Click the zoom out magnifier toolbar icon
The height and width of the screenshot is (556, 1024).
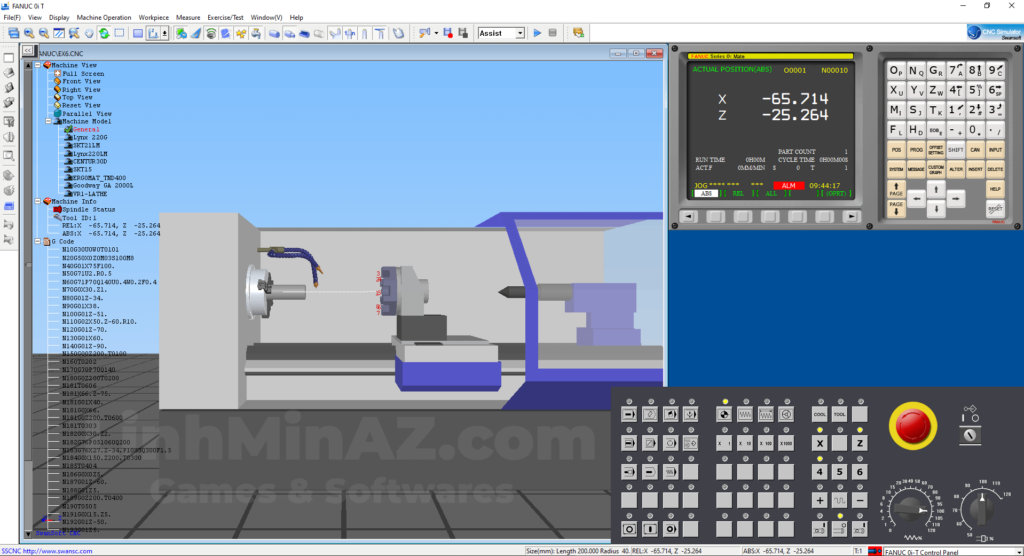pos(44,33)
